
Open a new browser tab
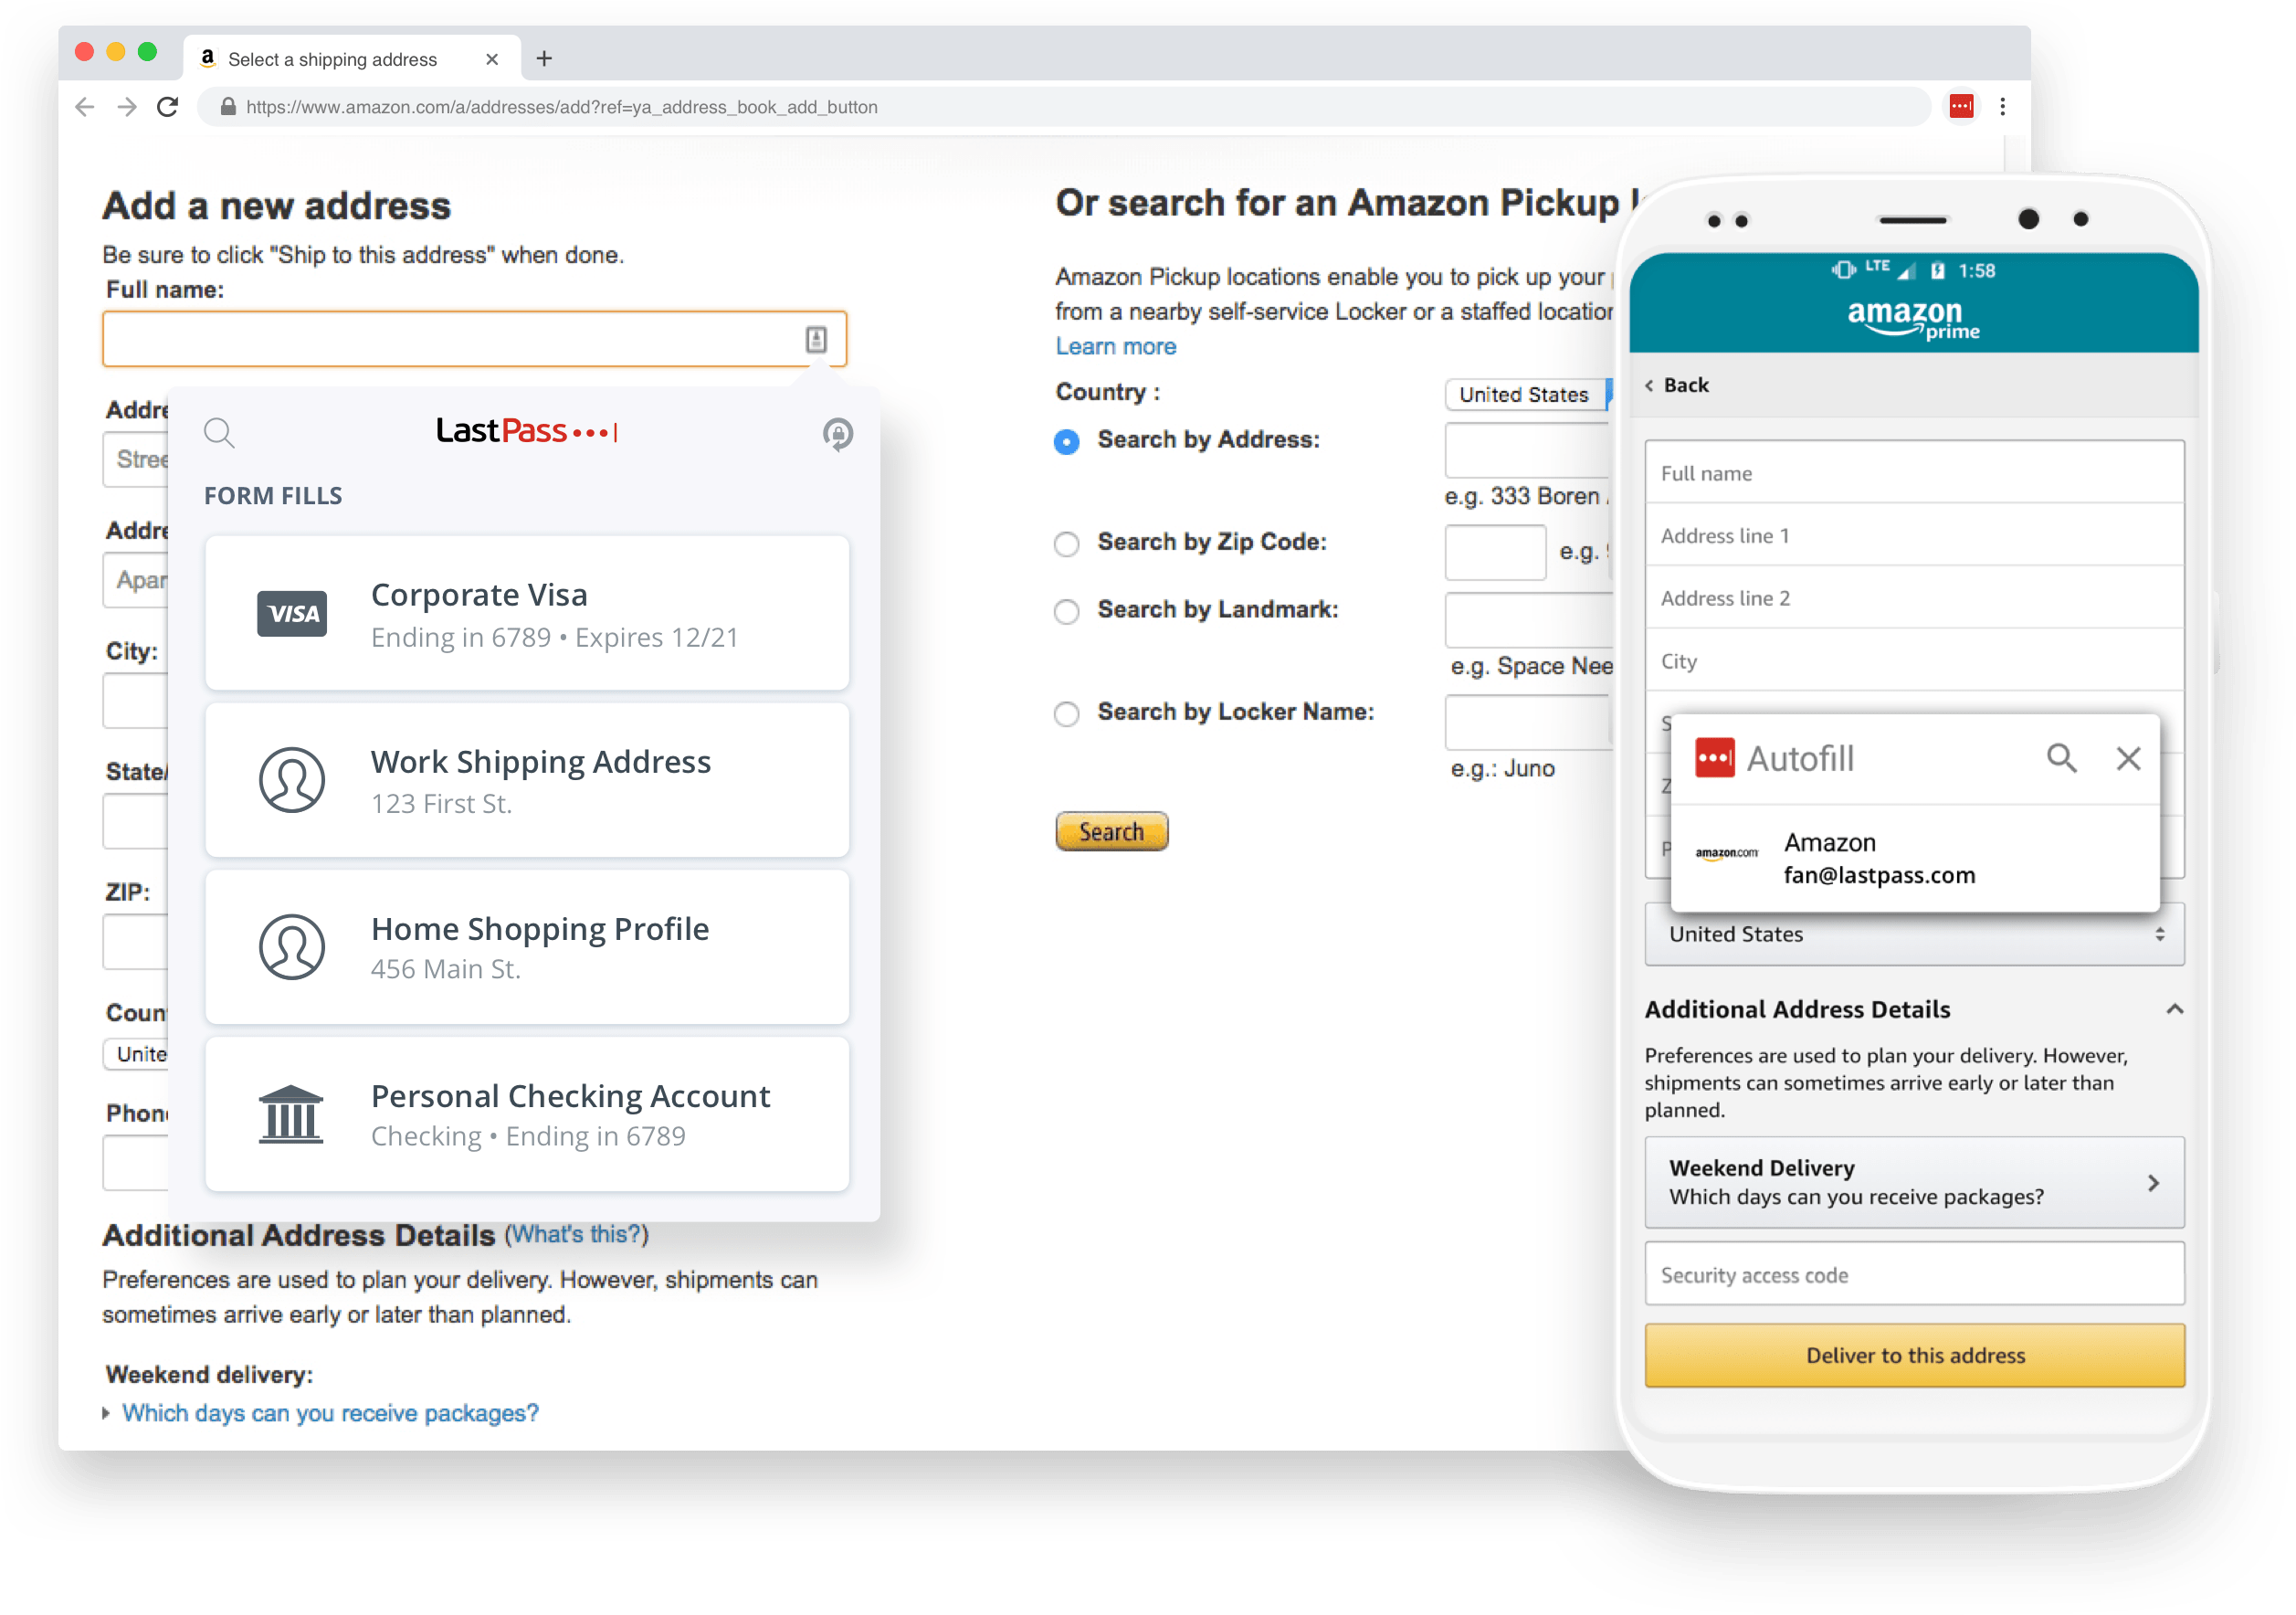pyautogui.click(x=544, y=59)
